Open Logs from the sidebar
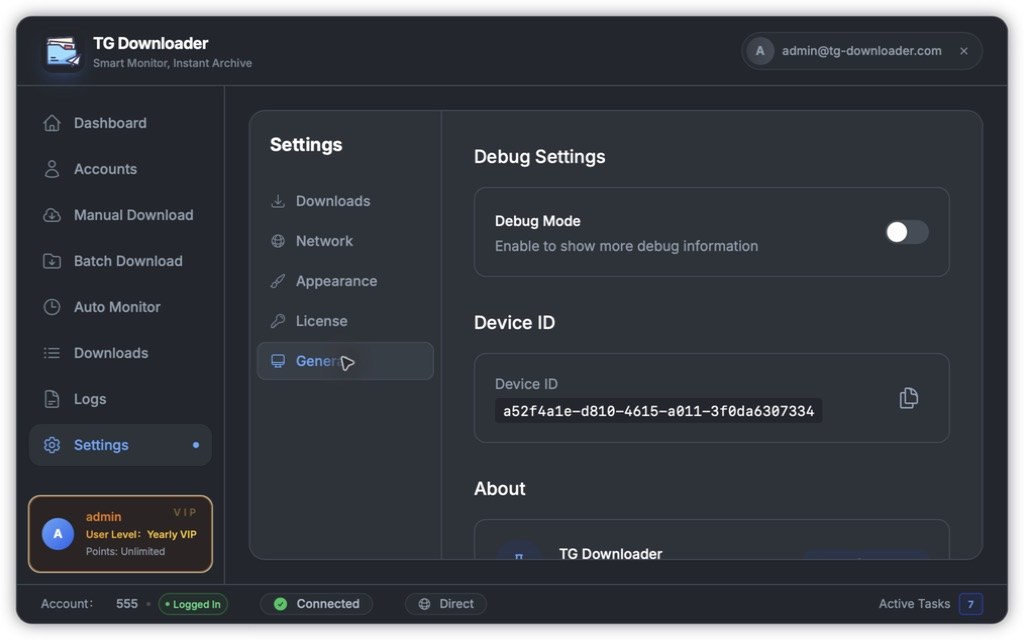 (120, 399)
